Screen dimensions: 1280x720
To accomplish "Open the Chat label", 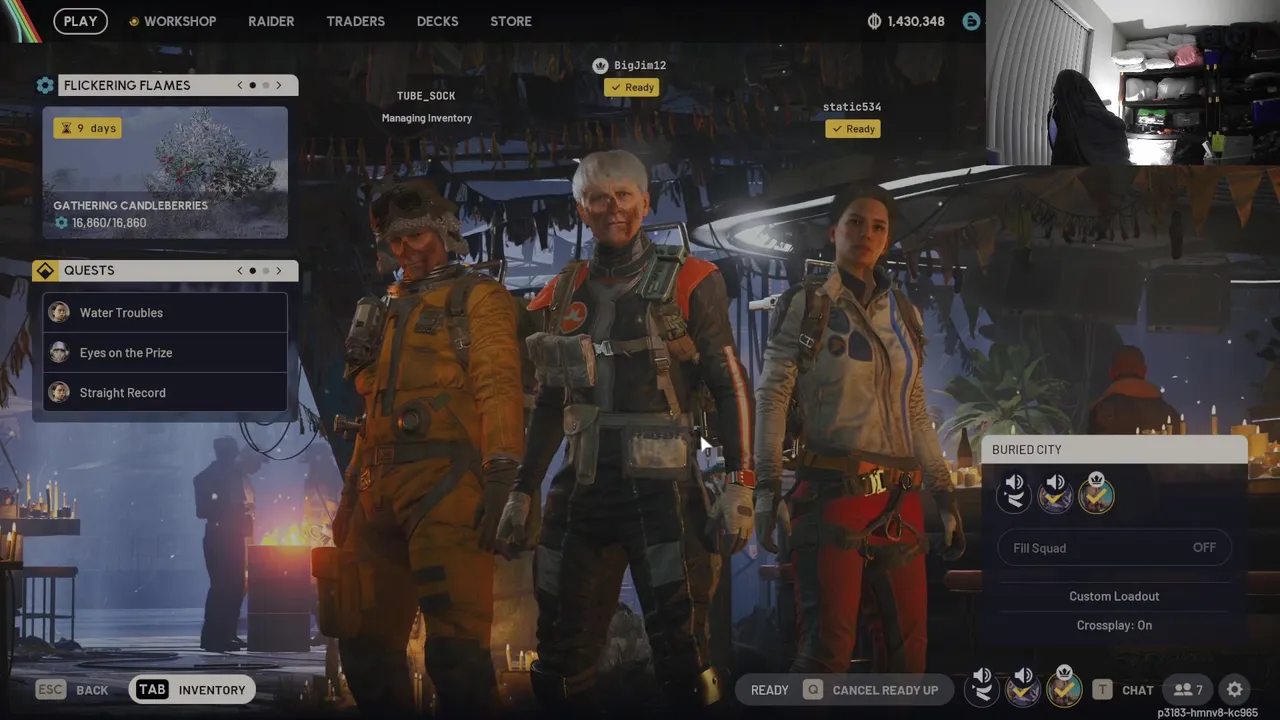I will [1137, 690].
